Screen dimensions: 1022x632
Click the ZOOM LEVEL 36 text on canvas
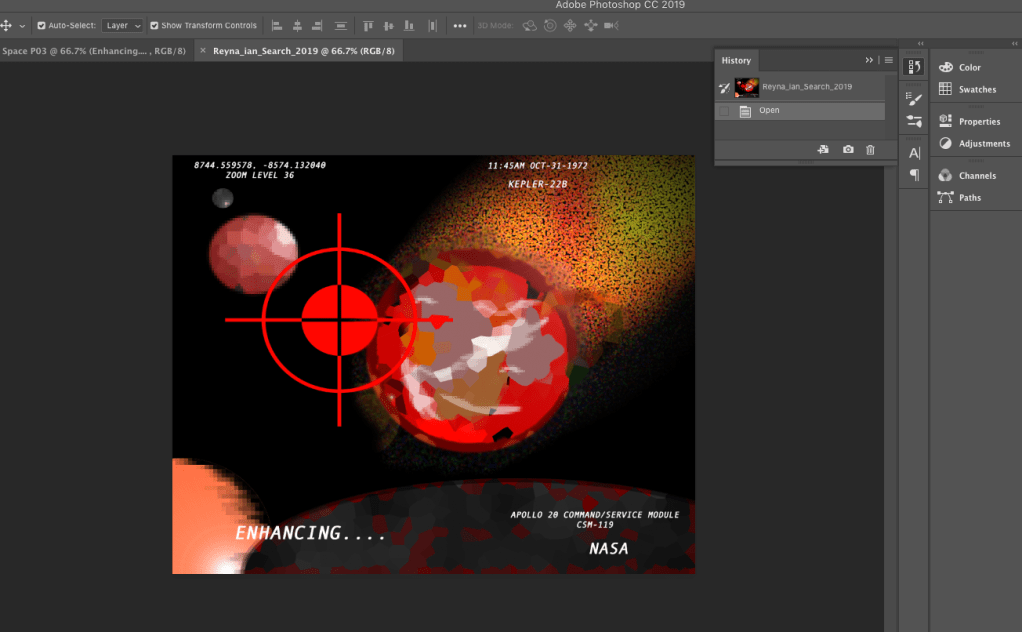pos(259,175)
